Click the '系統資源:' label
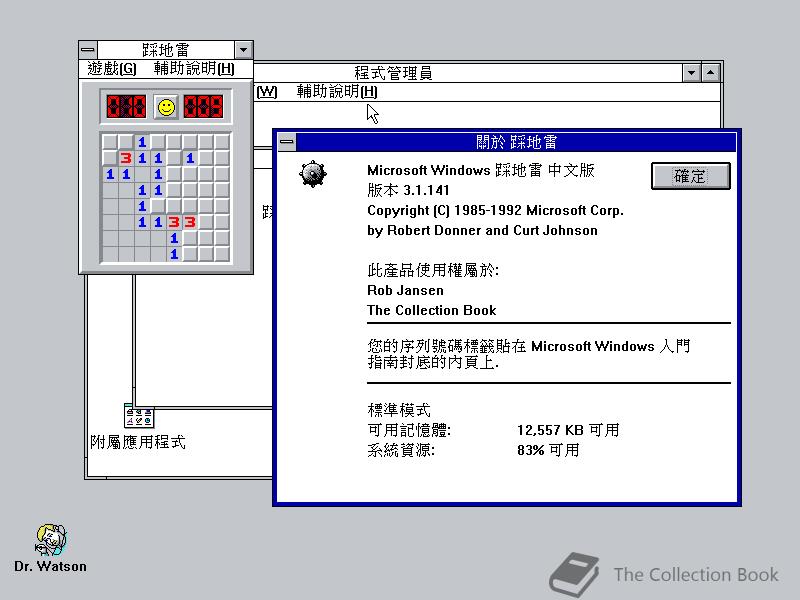This screenshot has width=800, height=600. [401, 451]
